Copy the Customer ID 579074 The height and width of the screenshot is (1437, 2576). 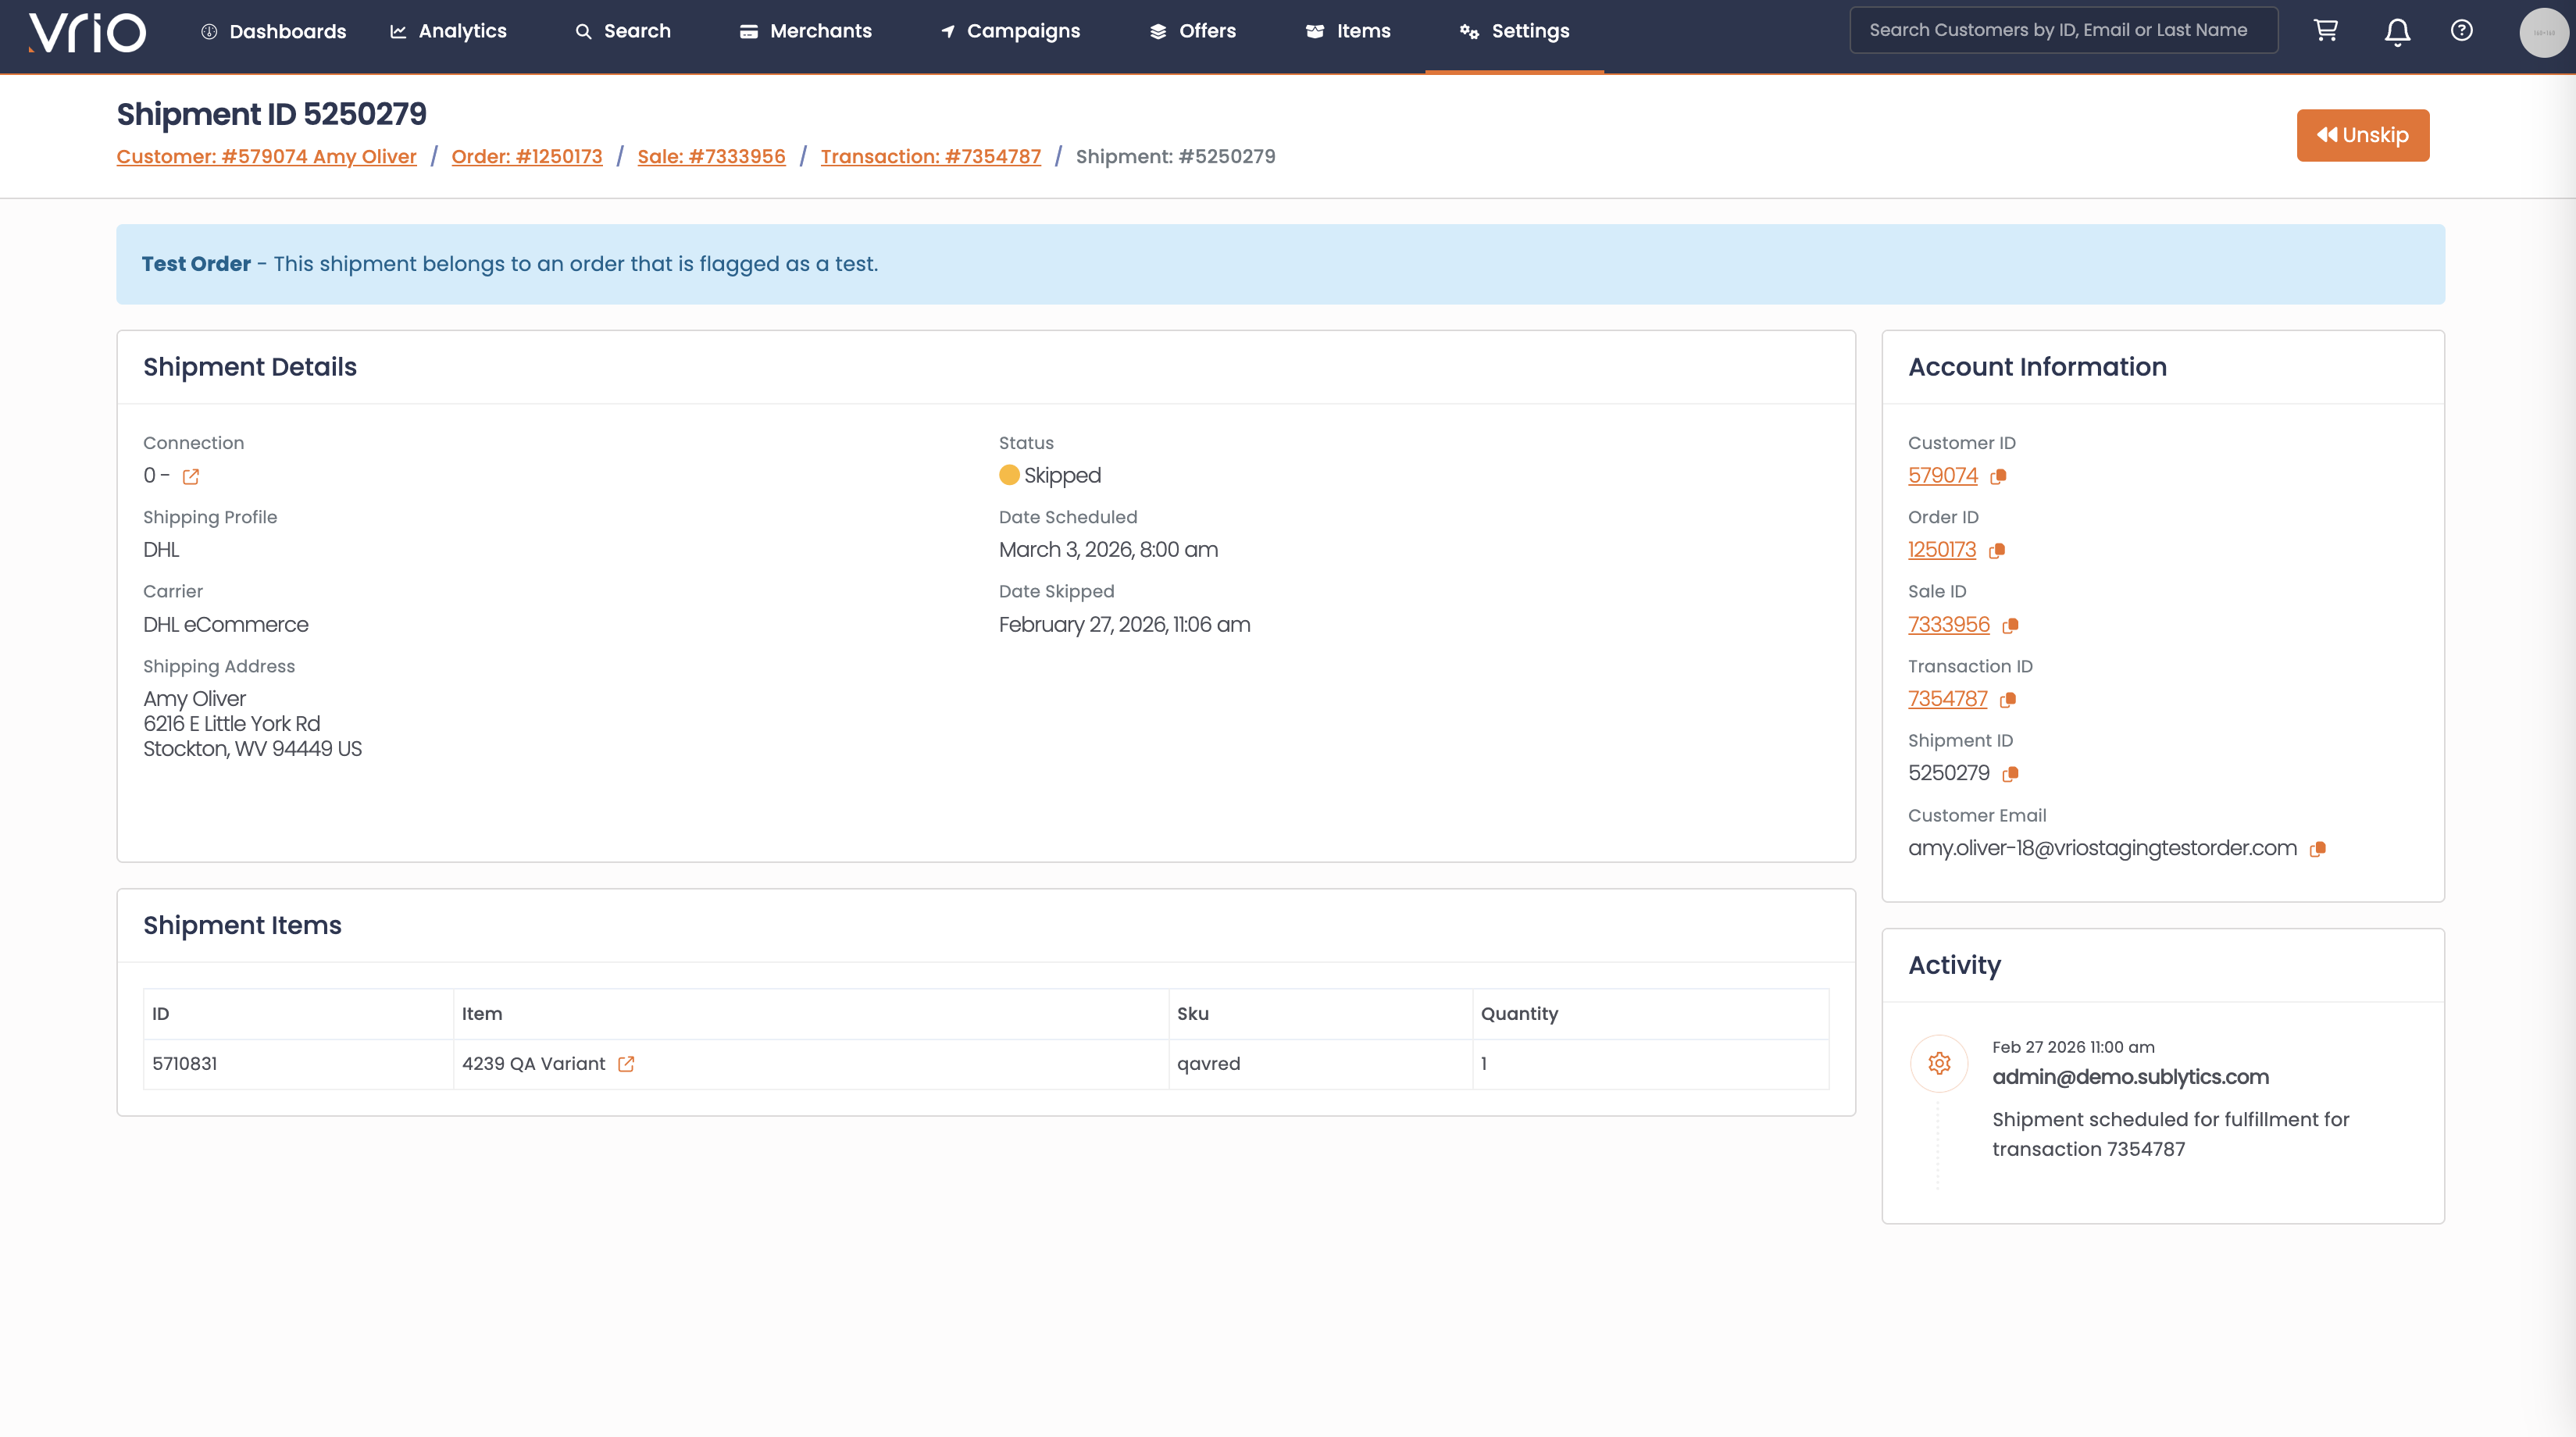(1998, 477)
